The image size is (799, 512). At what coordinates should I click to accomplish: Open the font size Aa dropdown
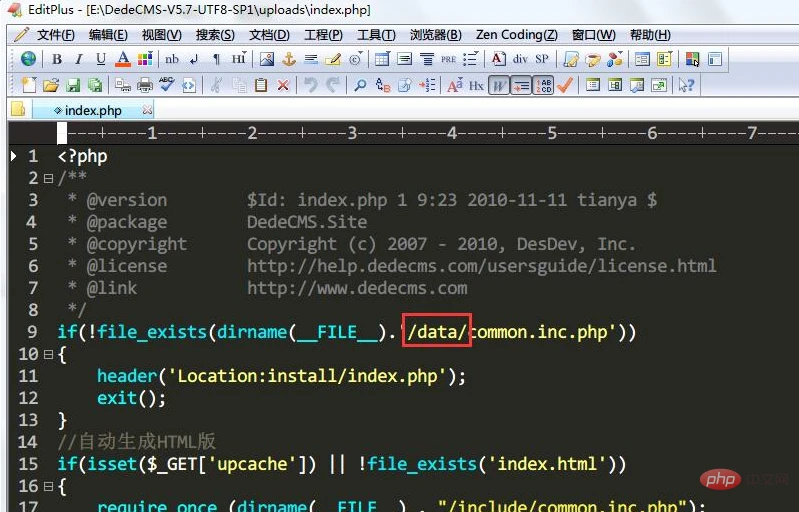coord(455,85)
